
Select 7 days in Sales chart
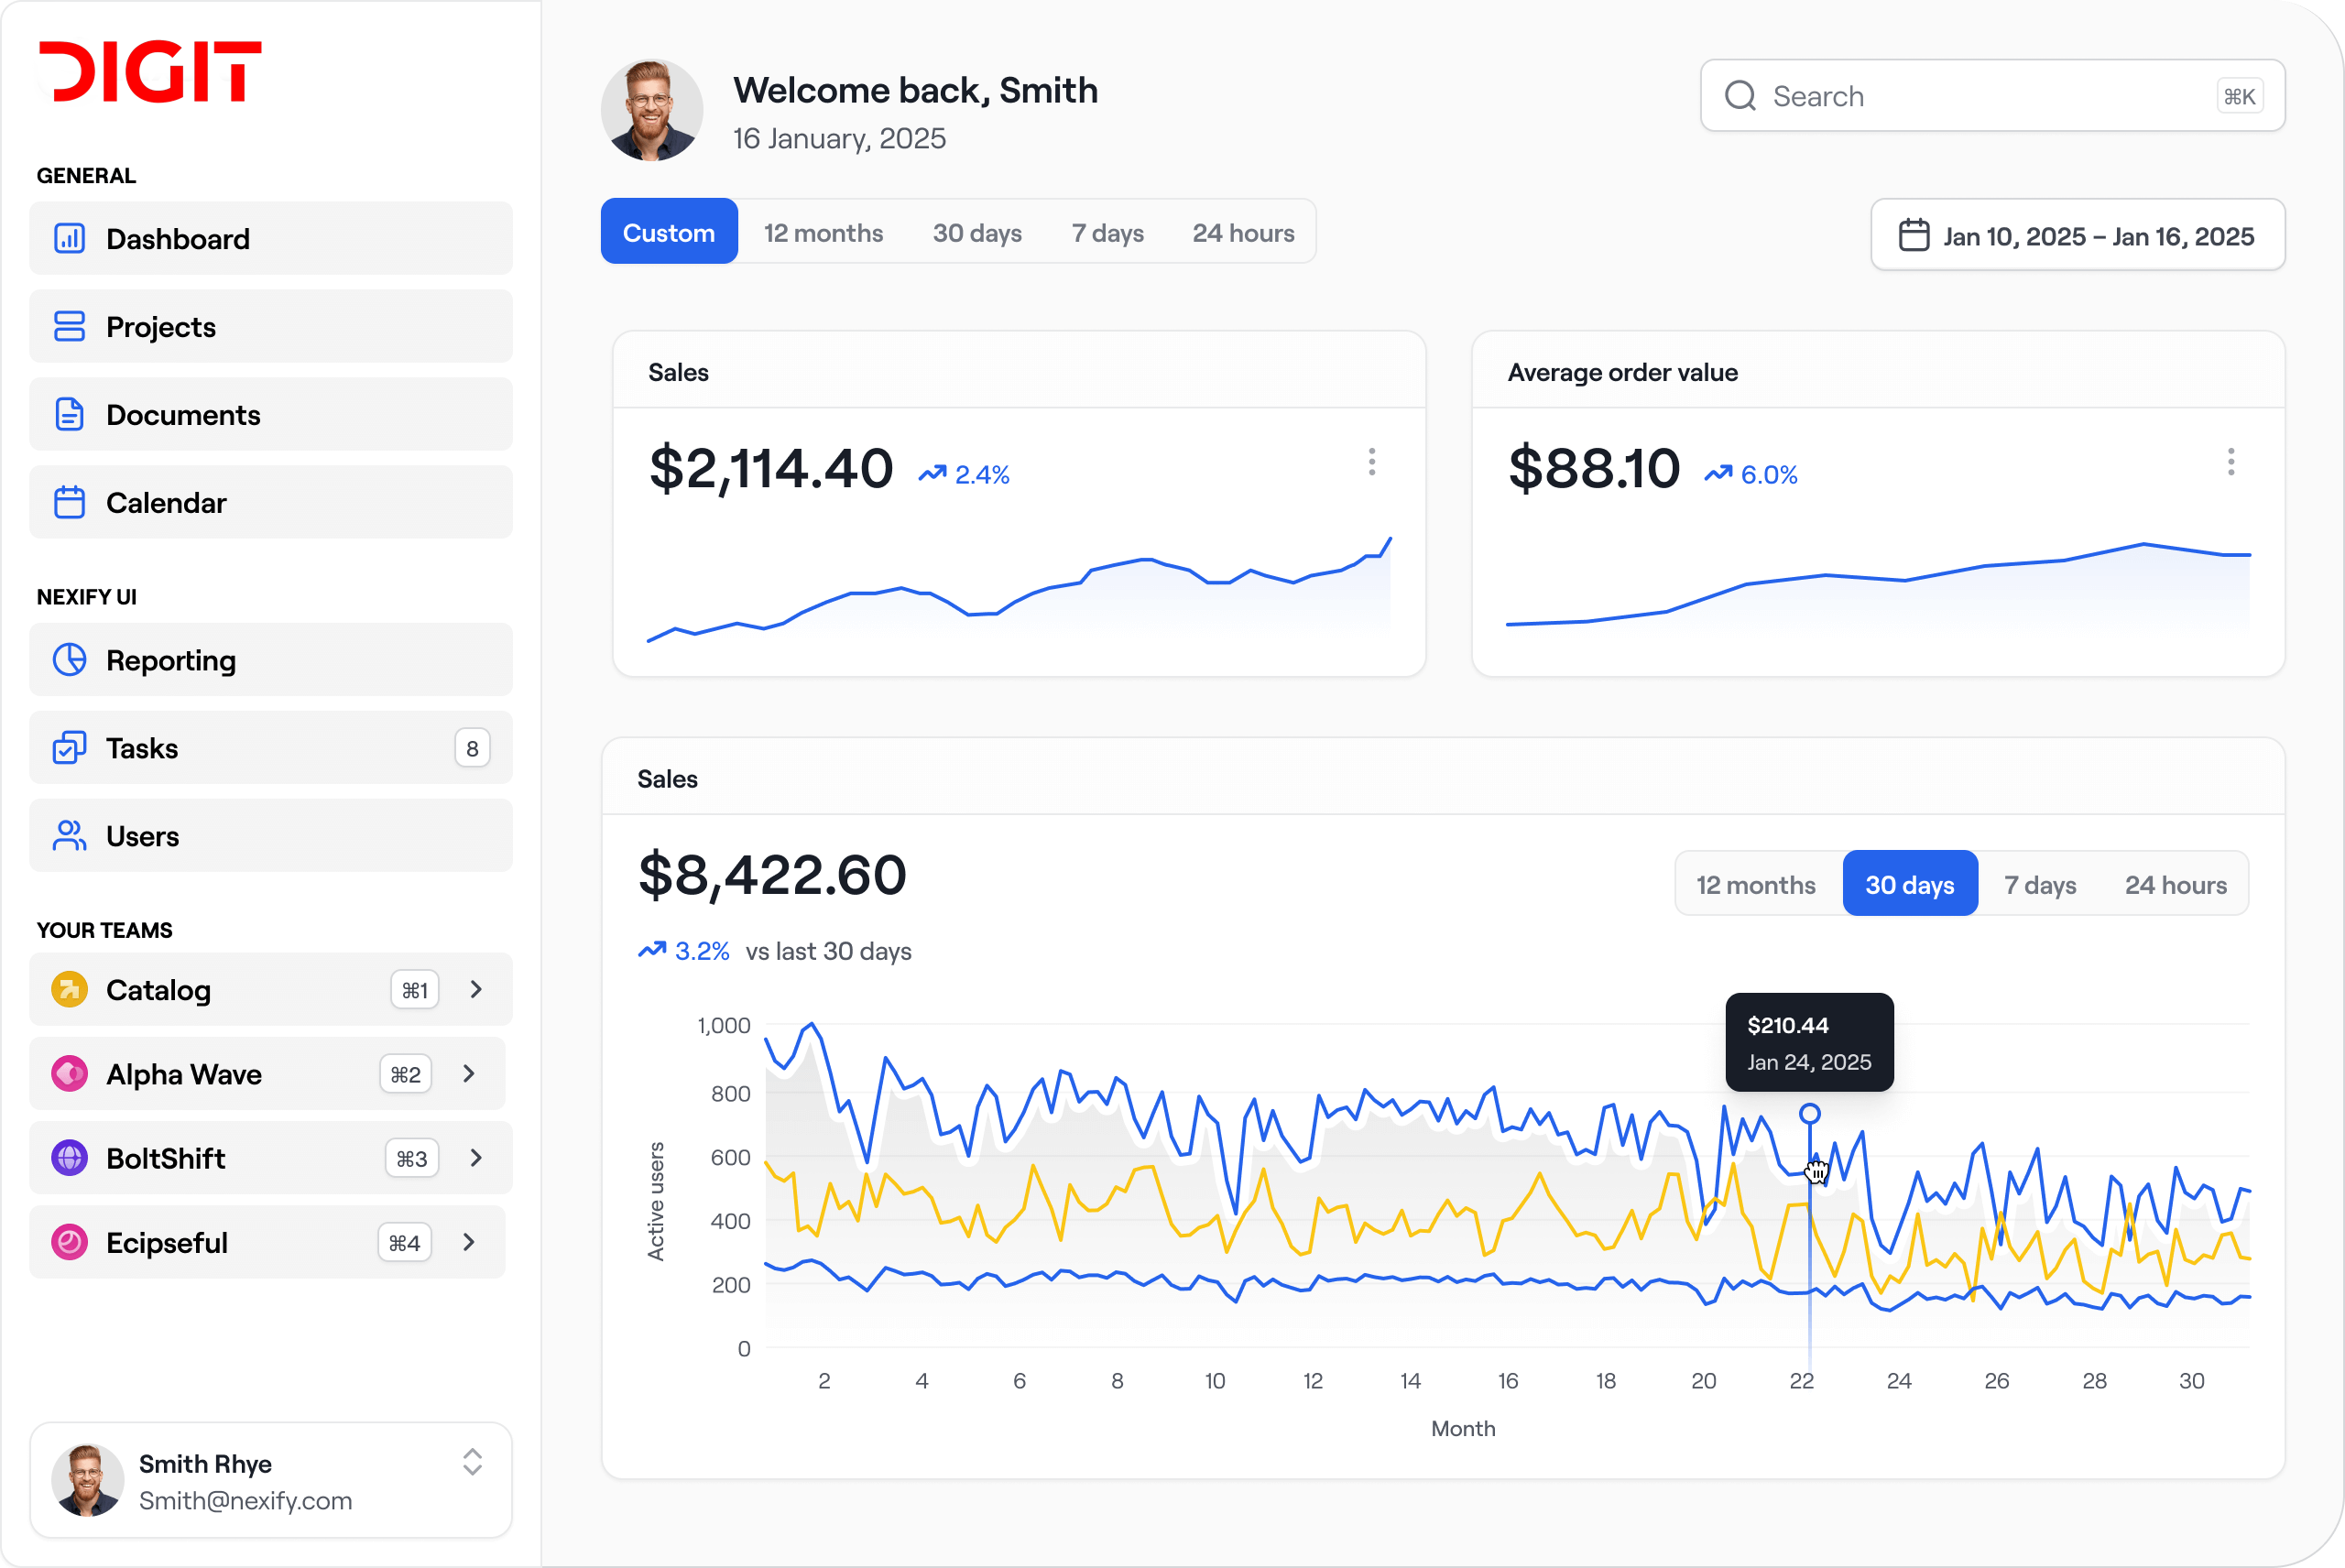tap(2039, 885)
